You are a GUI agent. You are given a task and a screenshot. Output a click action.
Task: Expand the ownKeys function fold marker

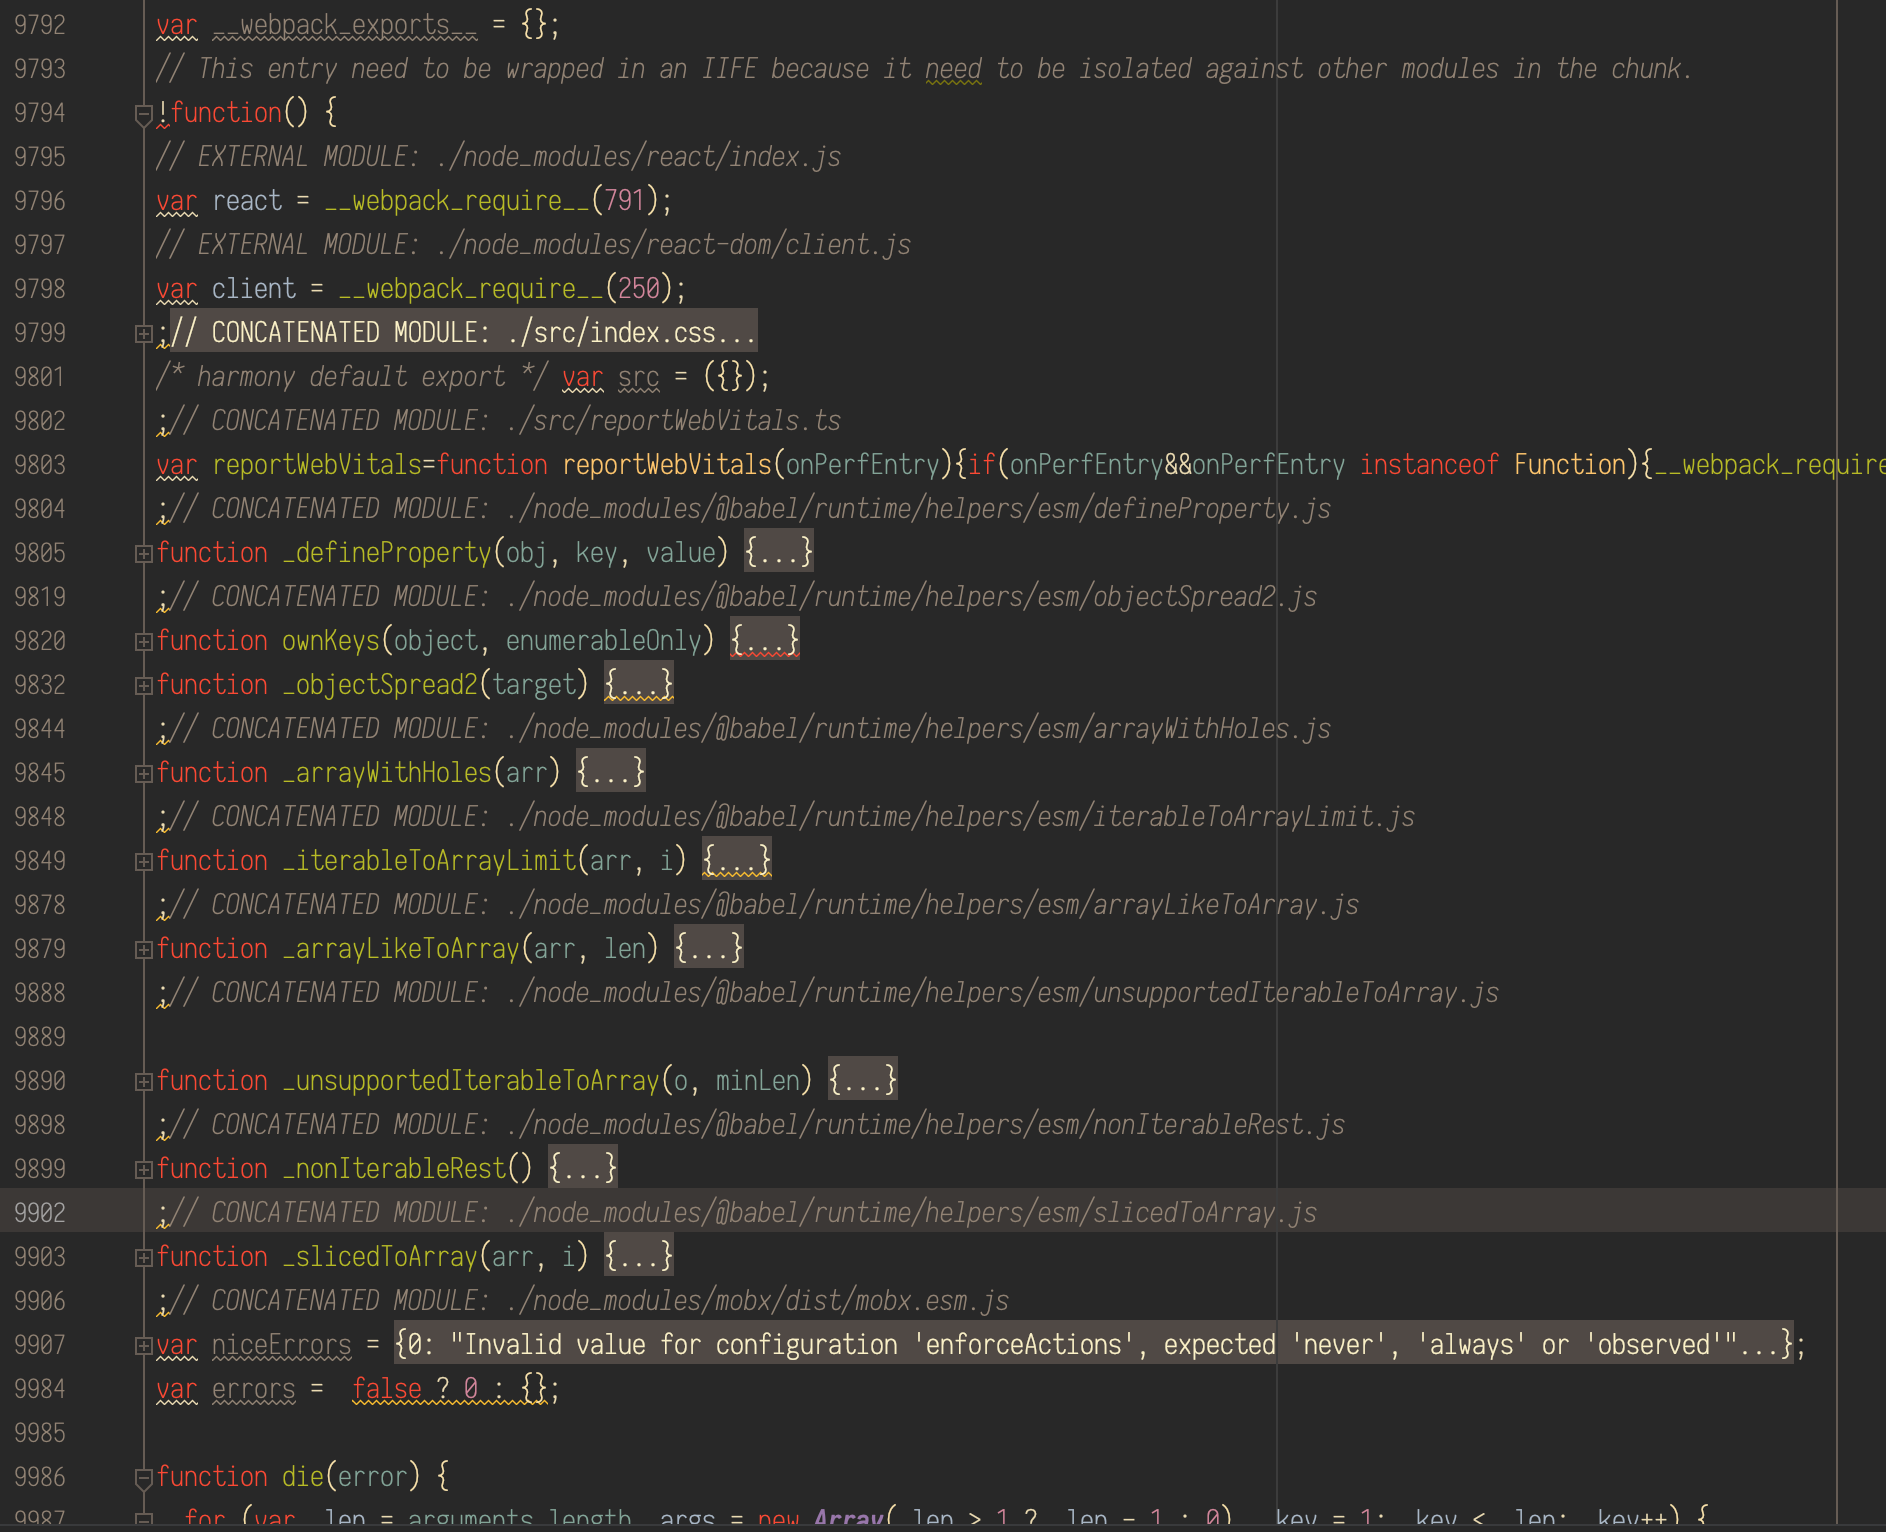pos(143,642)
